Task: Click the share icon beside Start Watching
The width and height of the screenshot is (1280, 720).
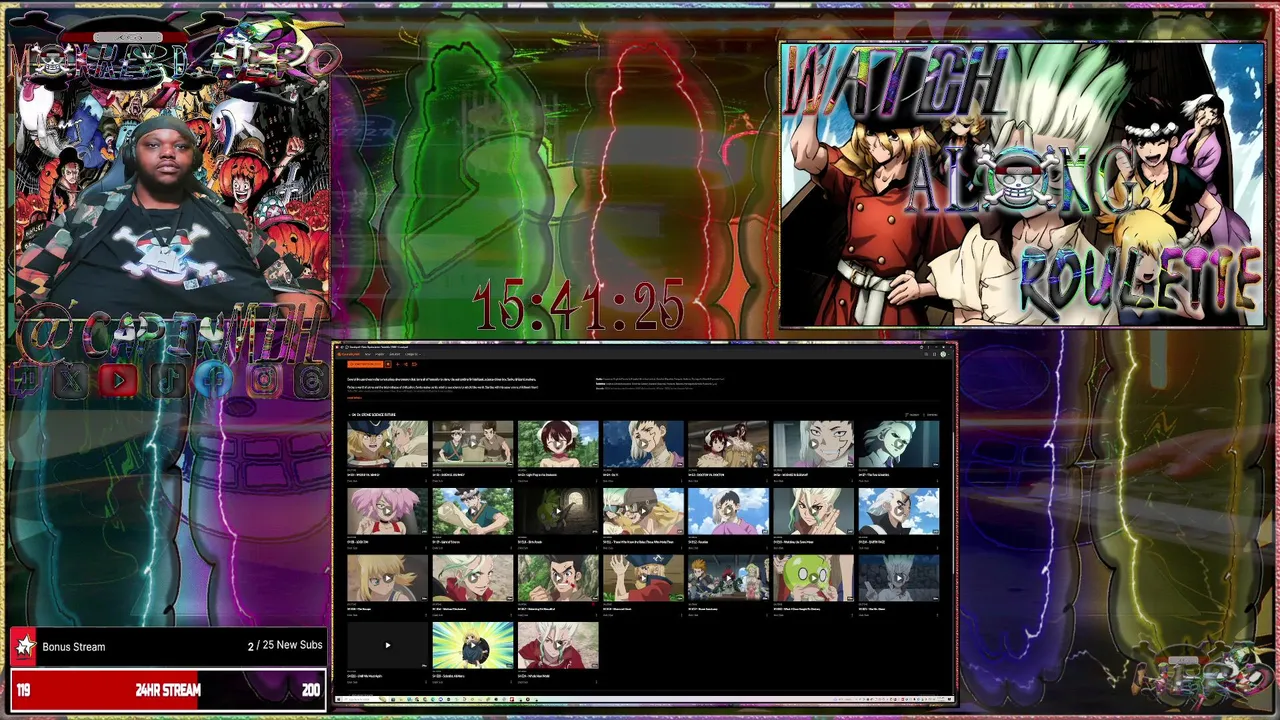Action: (x=406, y=364)
